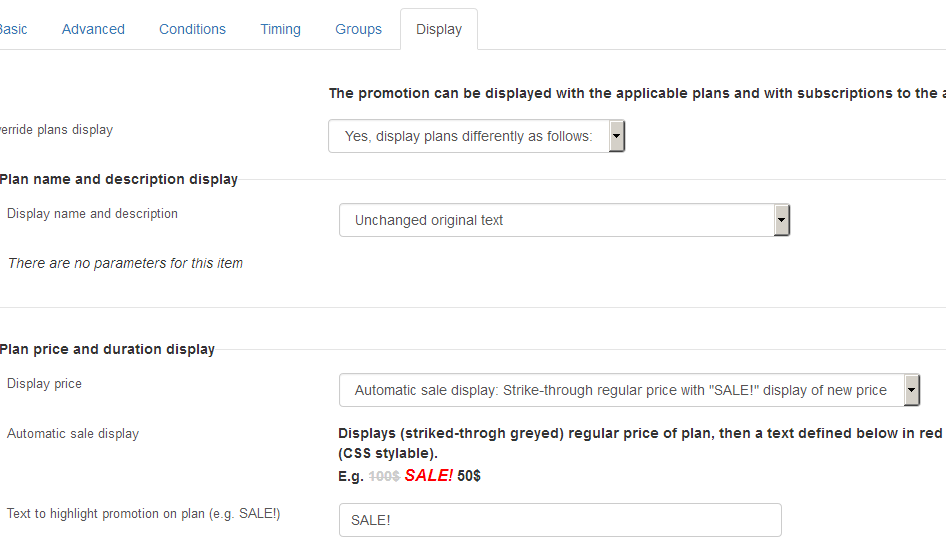Open the override plans display dropdown
This screenshot has width=946, height=551.
pos(476,136)
